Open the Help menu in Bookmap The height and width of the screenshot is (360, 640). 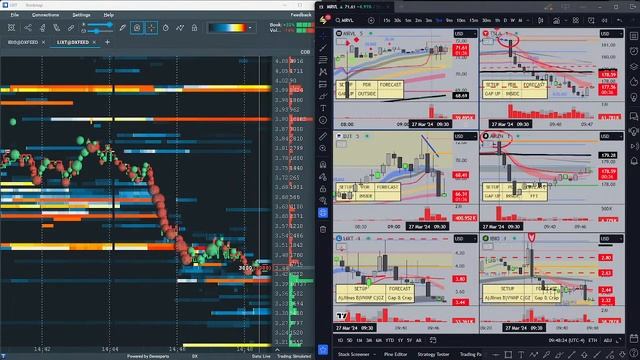[109, 15]
